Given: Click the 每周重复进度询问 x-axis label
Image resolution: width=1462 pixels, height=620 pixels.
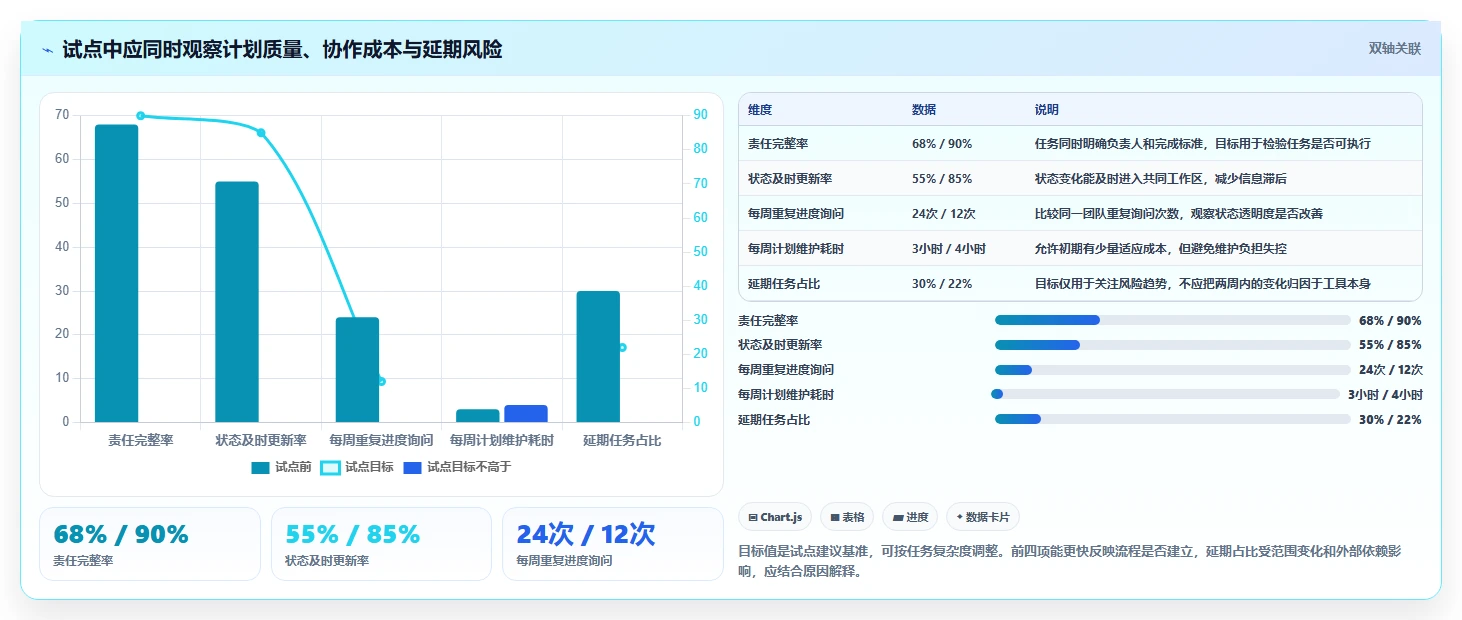Looking at the screenshot, I should pos(381,440).
